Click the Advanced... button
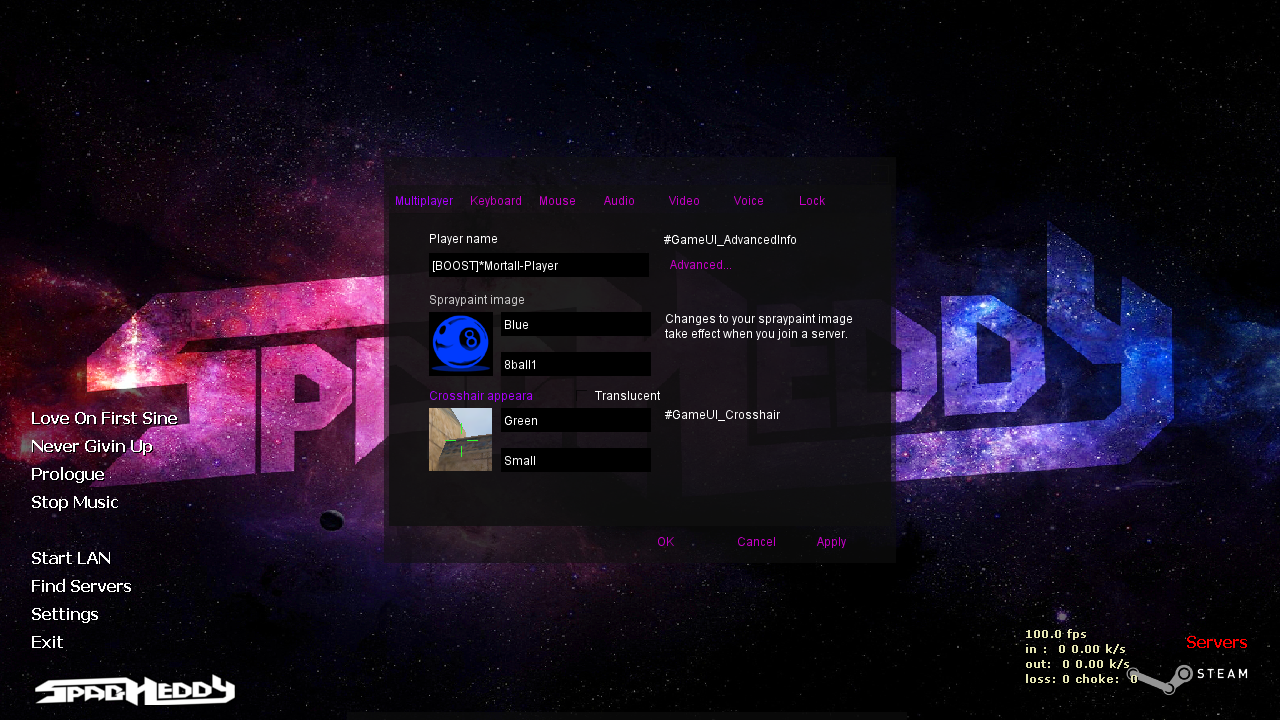Viewport: 1280px width, 720px height. click(700, 265)
